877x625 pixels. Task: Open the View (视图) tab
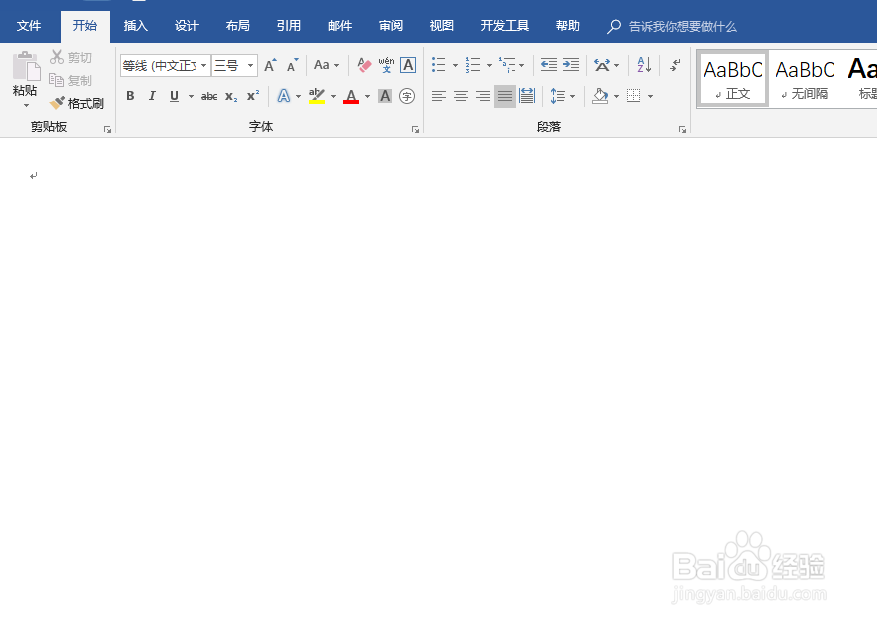441,26
